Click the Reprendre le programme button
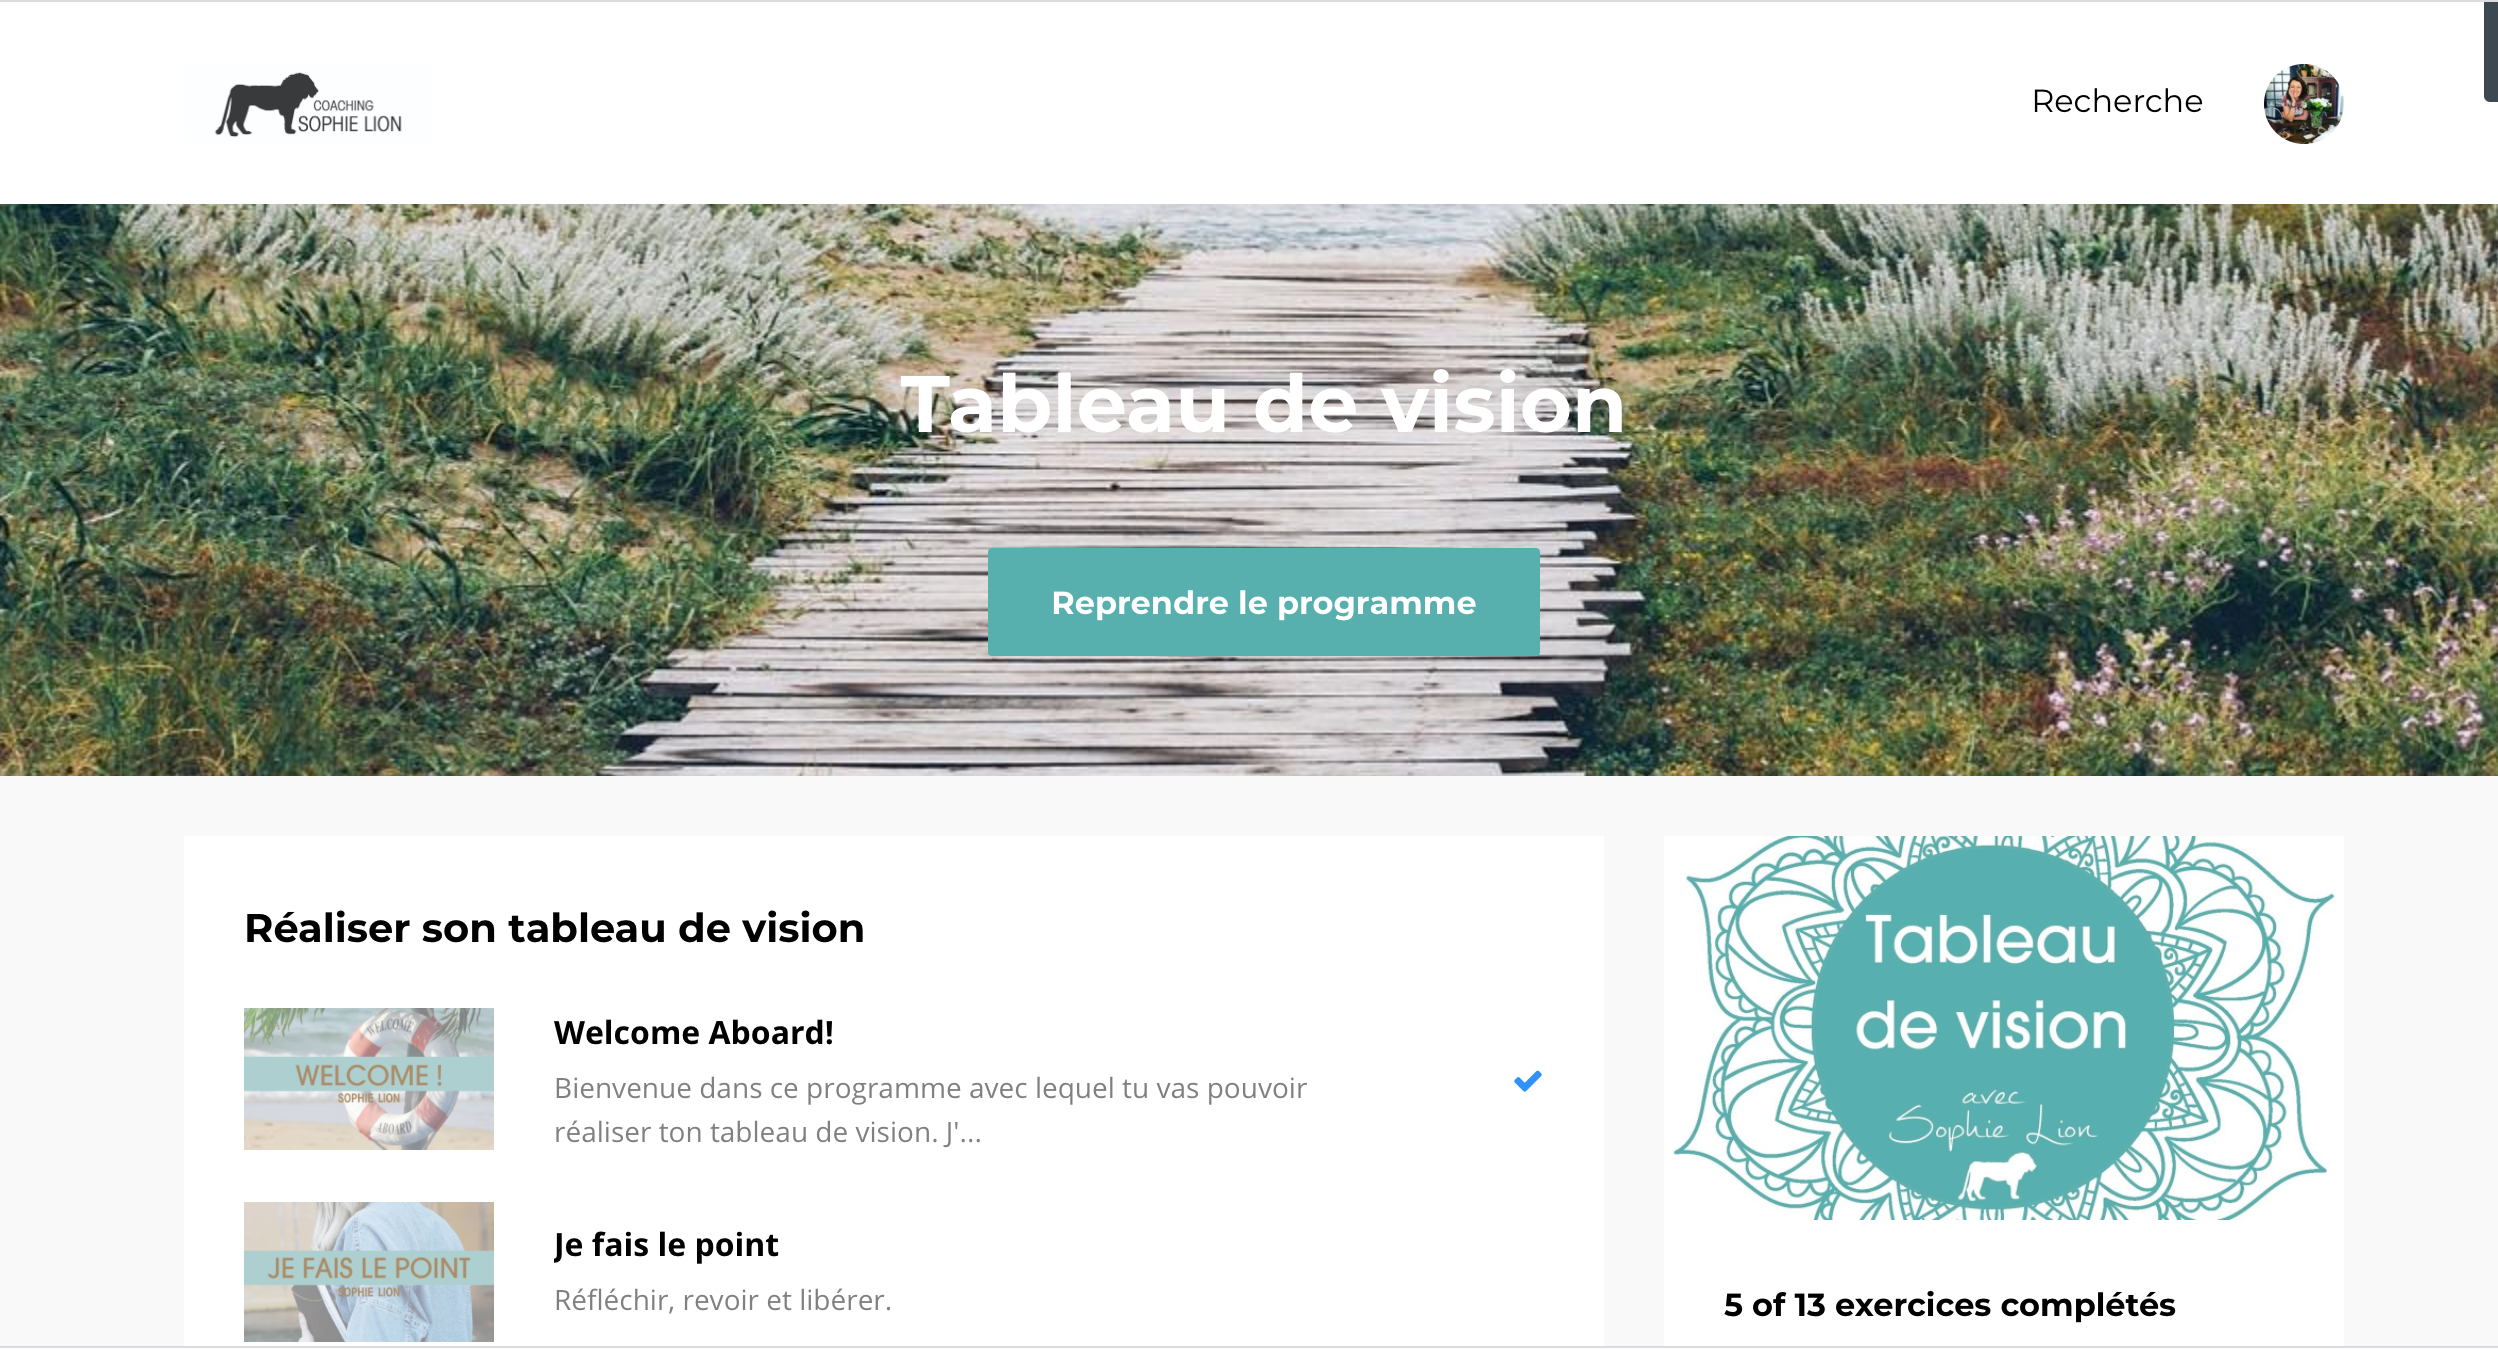The width and height of the screenshot is (2498, 1349). pos(1263,602)
